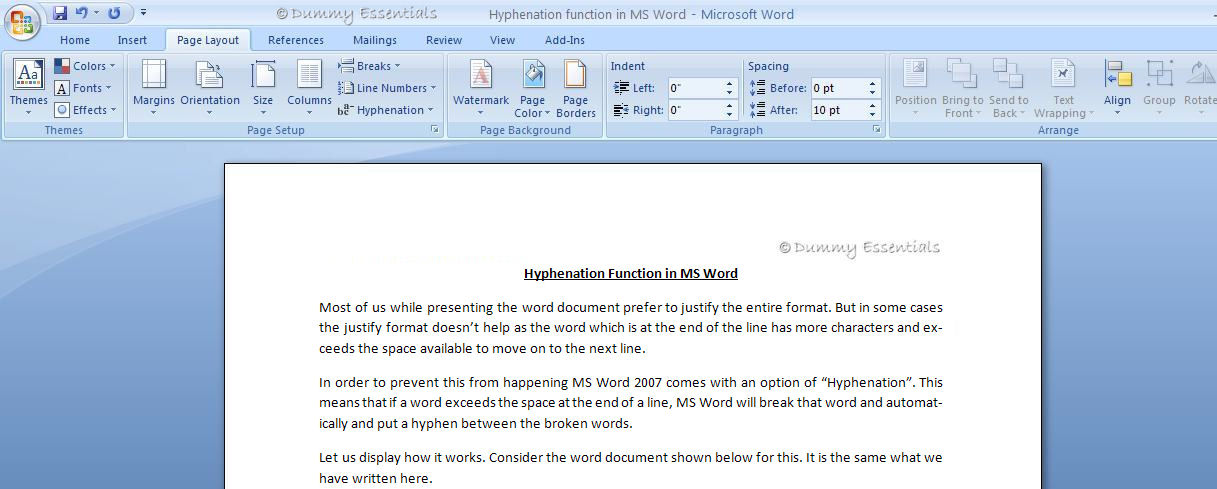This screenshot has width=1217, height=489.
Task: Switch to the Review tab
Action: tap(444, 40)
